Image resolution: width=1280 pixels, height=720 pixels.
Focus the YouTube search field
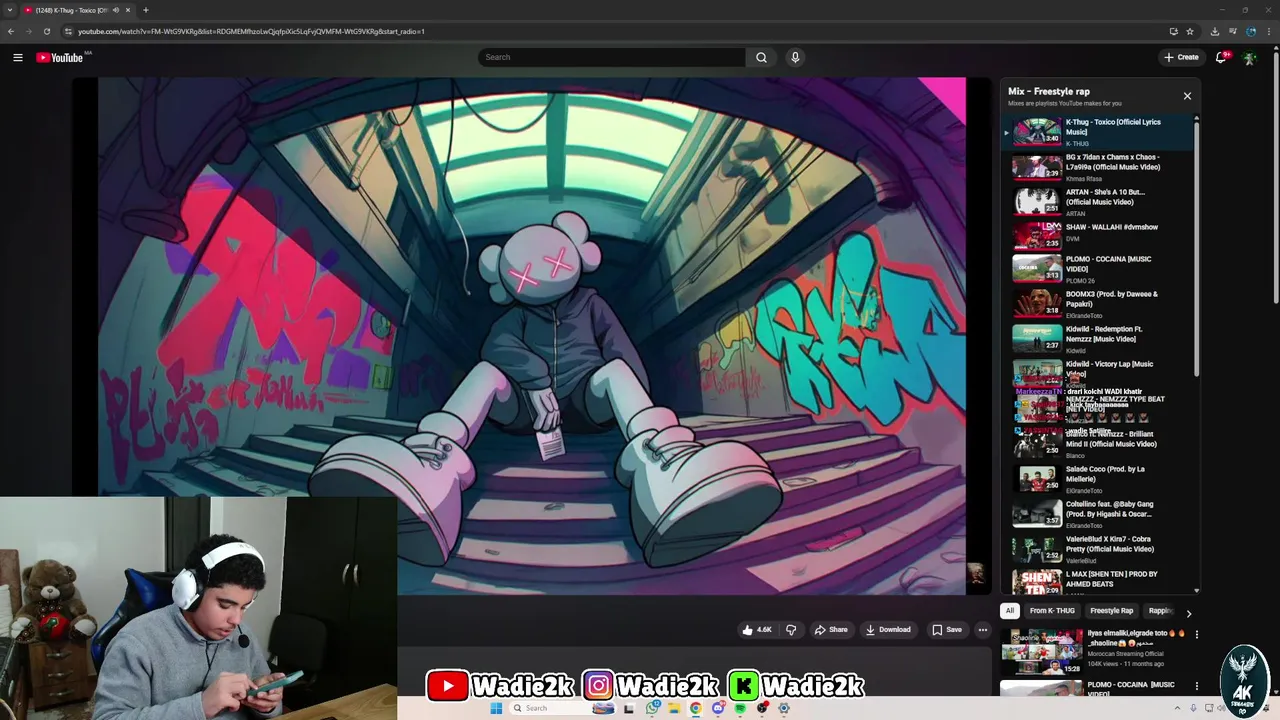[x=612, y=57]
